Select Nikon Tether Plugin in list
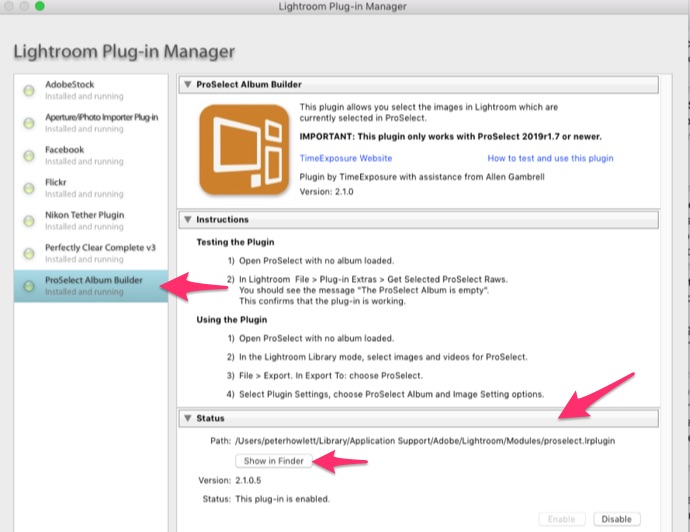The height and width of the screenshot is (532, 690). coord(91,220)
